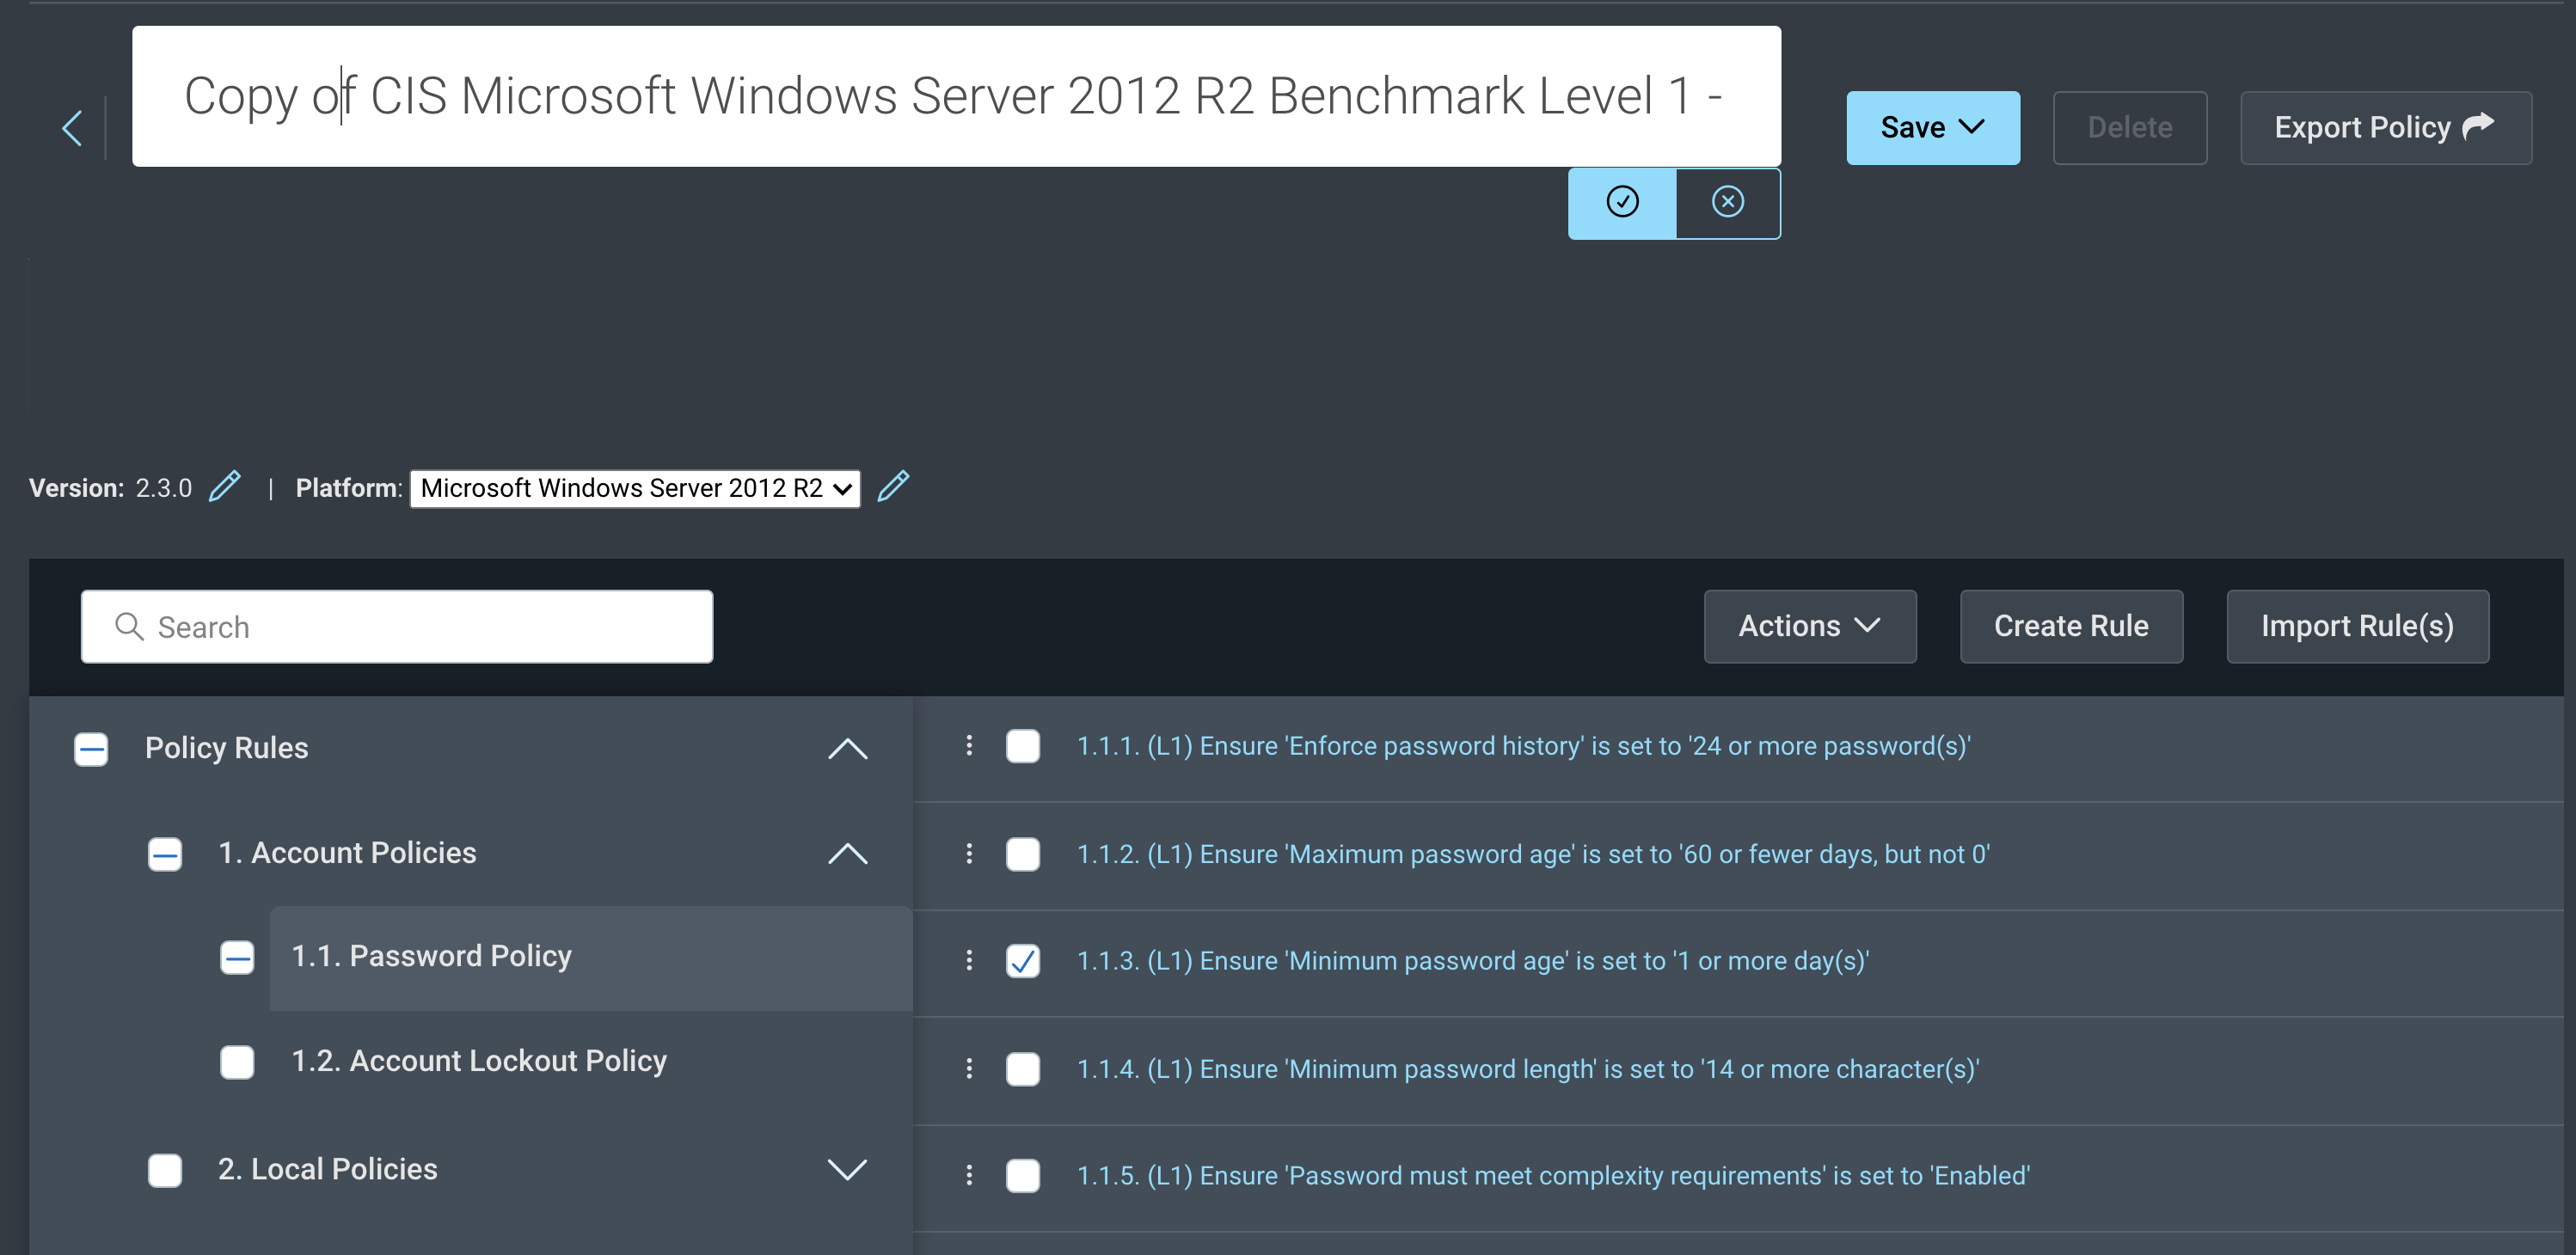Open rule 1.1.1 Enforce password history link
The width and height of the screenshot is (2576, 1255).
tap(1523, 746)
